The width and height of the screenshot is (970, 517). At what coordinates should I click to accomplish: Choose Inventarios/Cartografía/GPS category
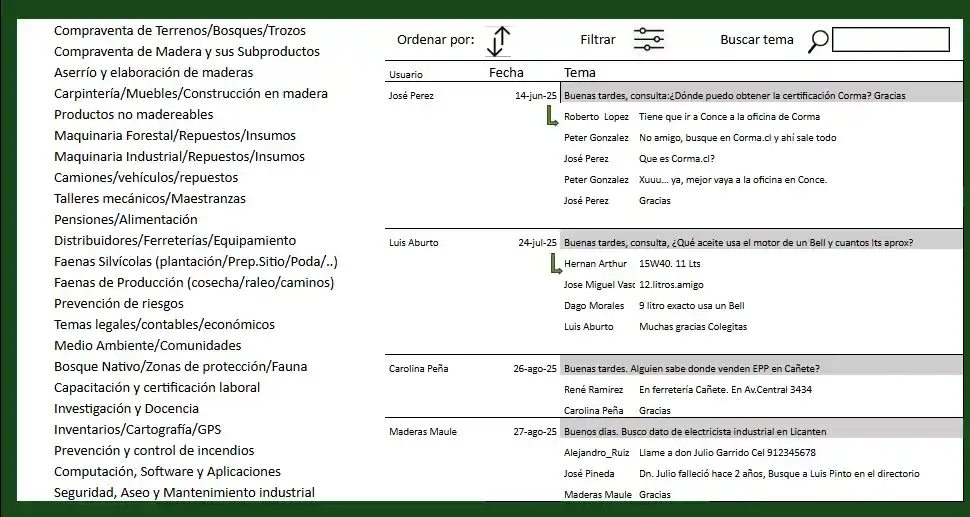(x=137, y=429)
